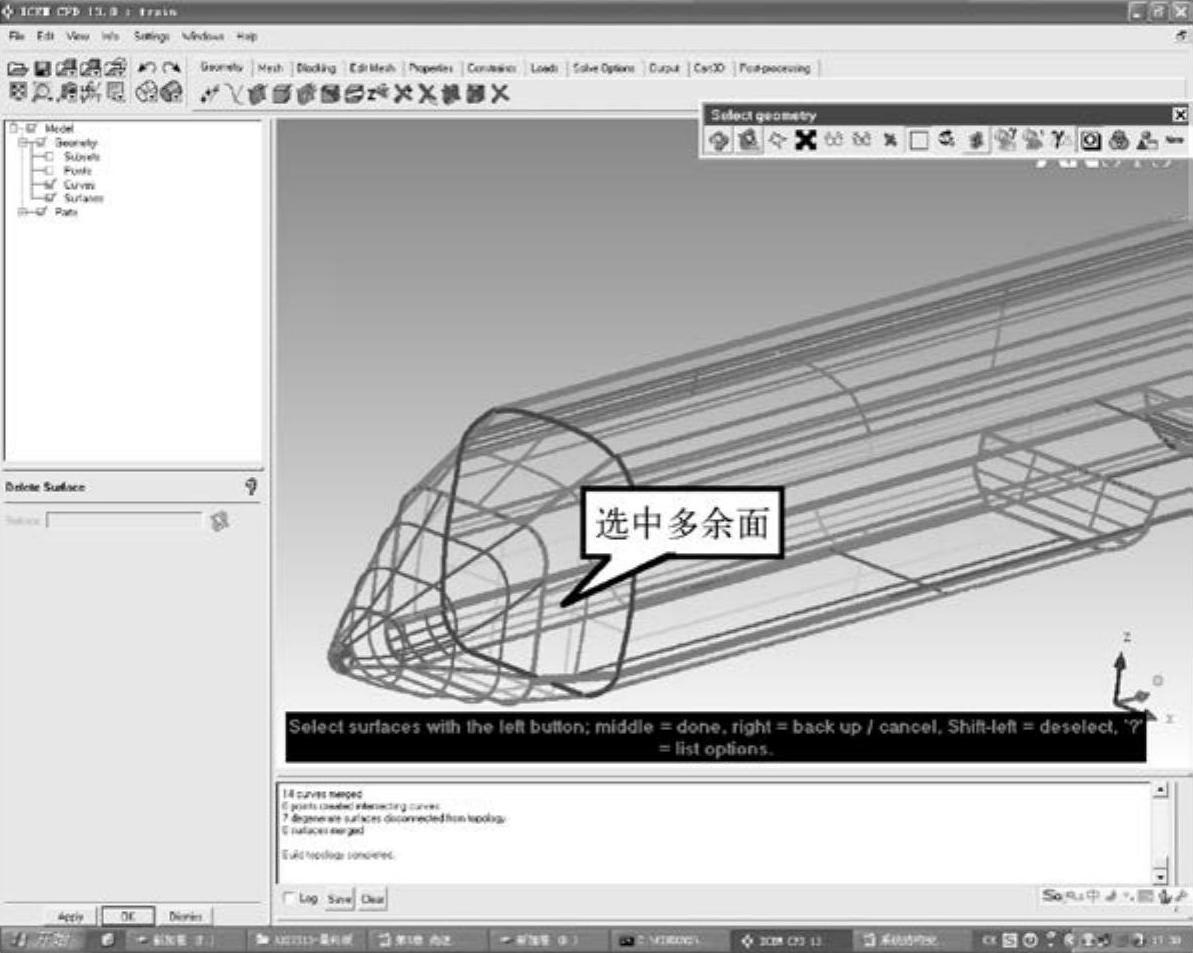Screen dimensions: 1193x953
Task: Enable the Points checkbox in tree
Action: point(49,171)
